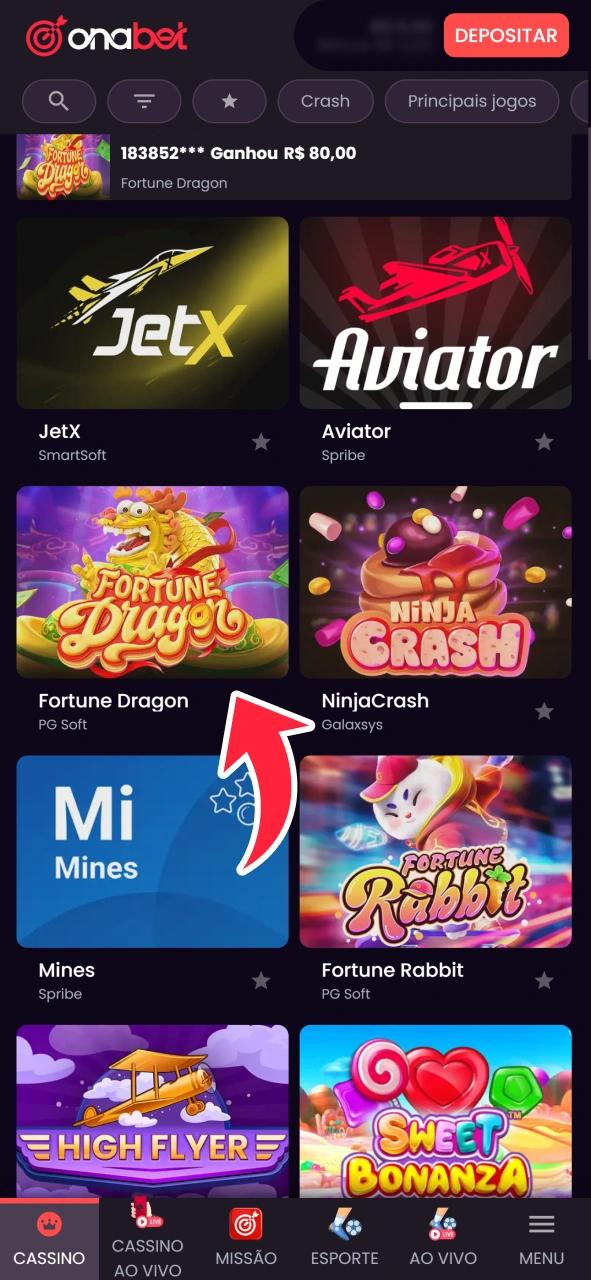Show favorites using the star chip

click(229, 101)
